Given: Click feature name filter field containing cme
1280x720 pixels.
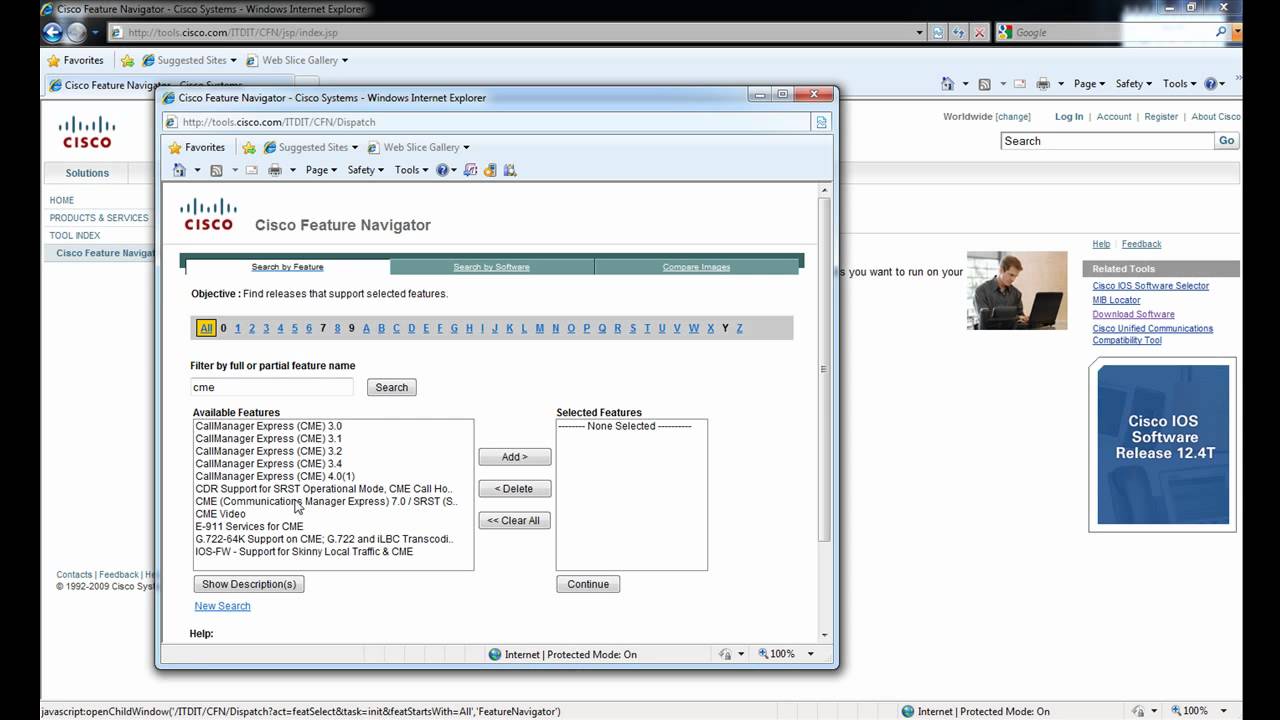Looking at the screenshot, I should (272, 387).
